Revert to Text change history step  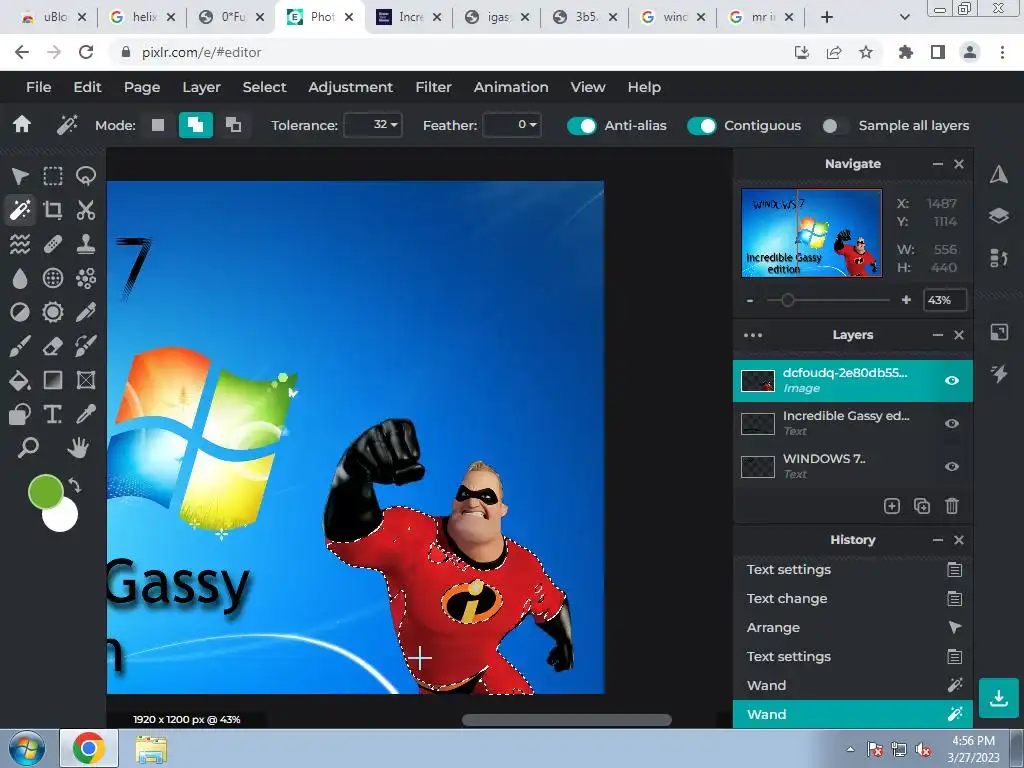[x=853, y=599]
